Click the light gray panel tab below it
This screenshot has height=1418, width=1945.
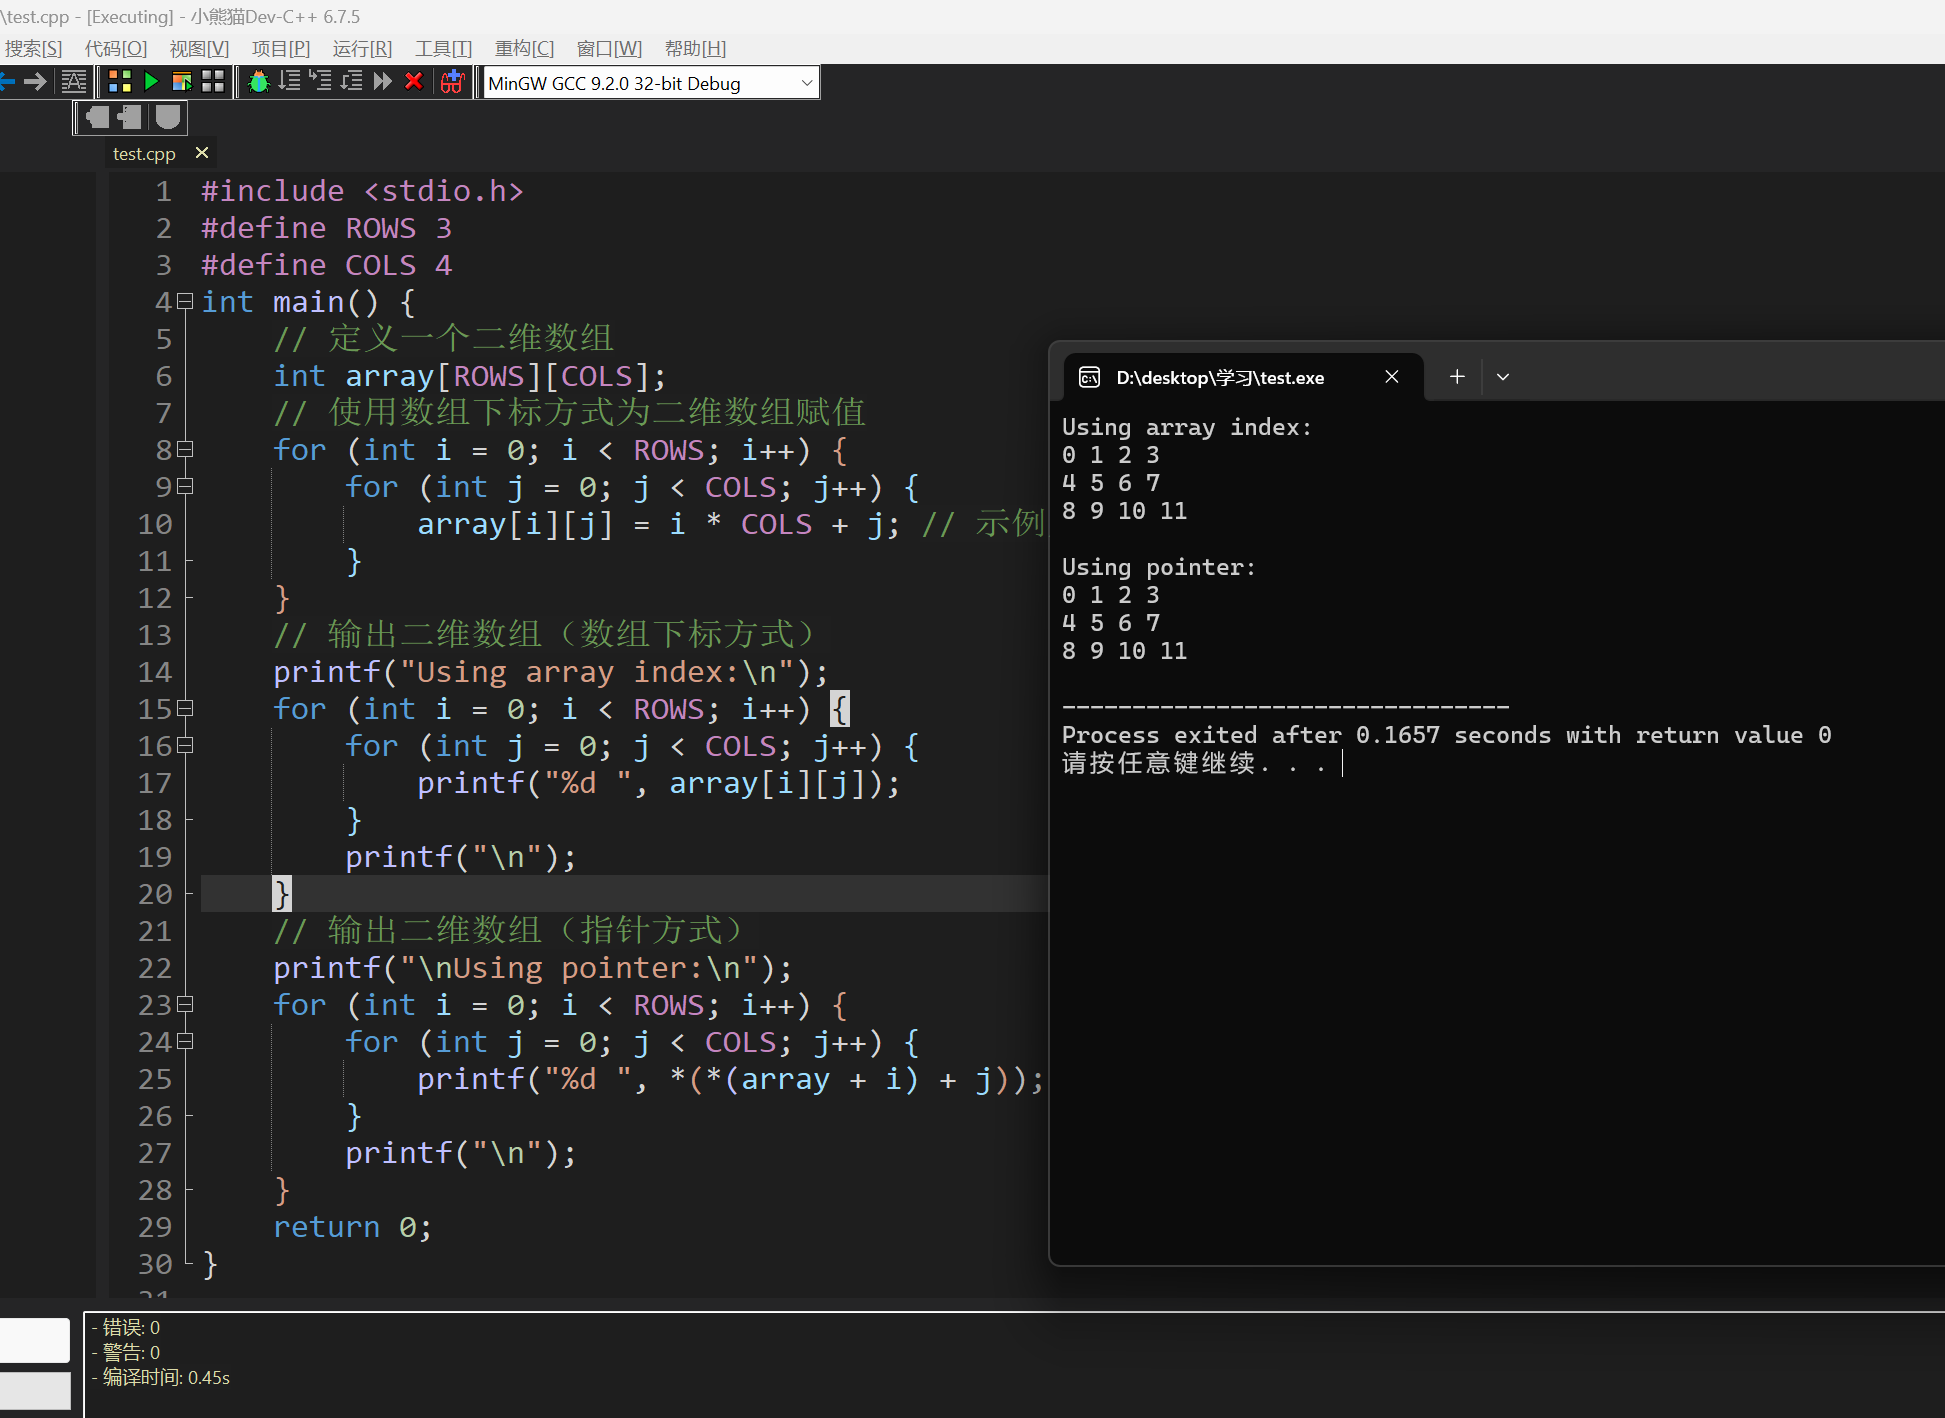[35, 1391]
